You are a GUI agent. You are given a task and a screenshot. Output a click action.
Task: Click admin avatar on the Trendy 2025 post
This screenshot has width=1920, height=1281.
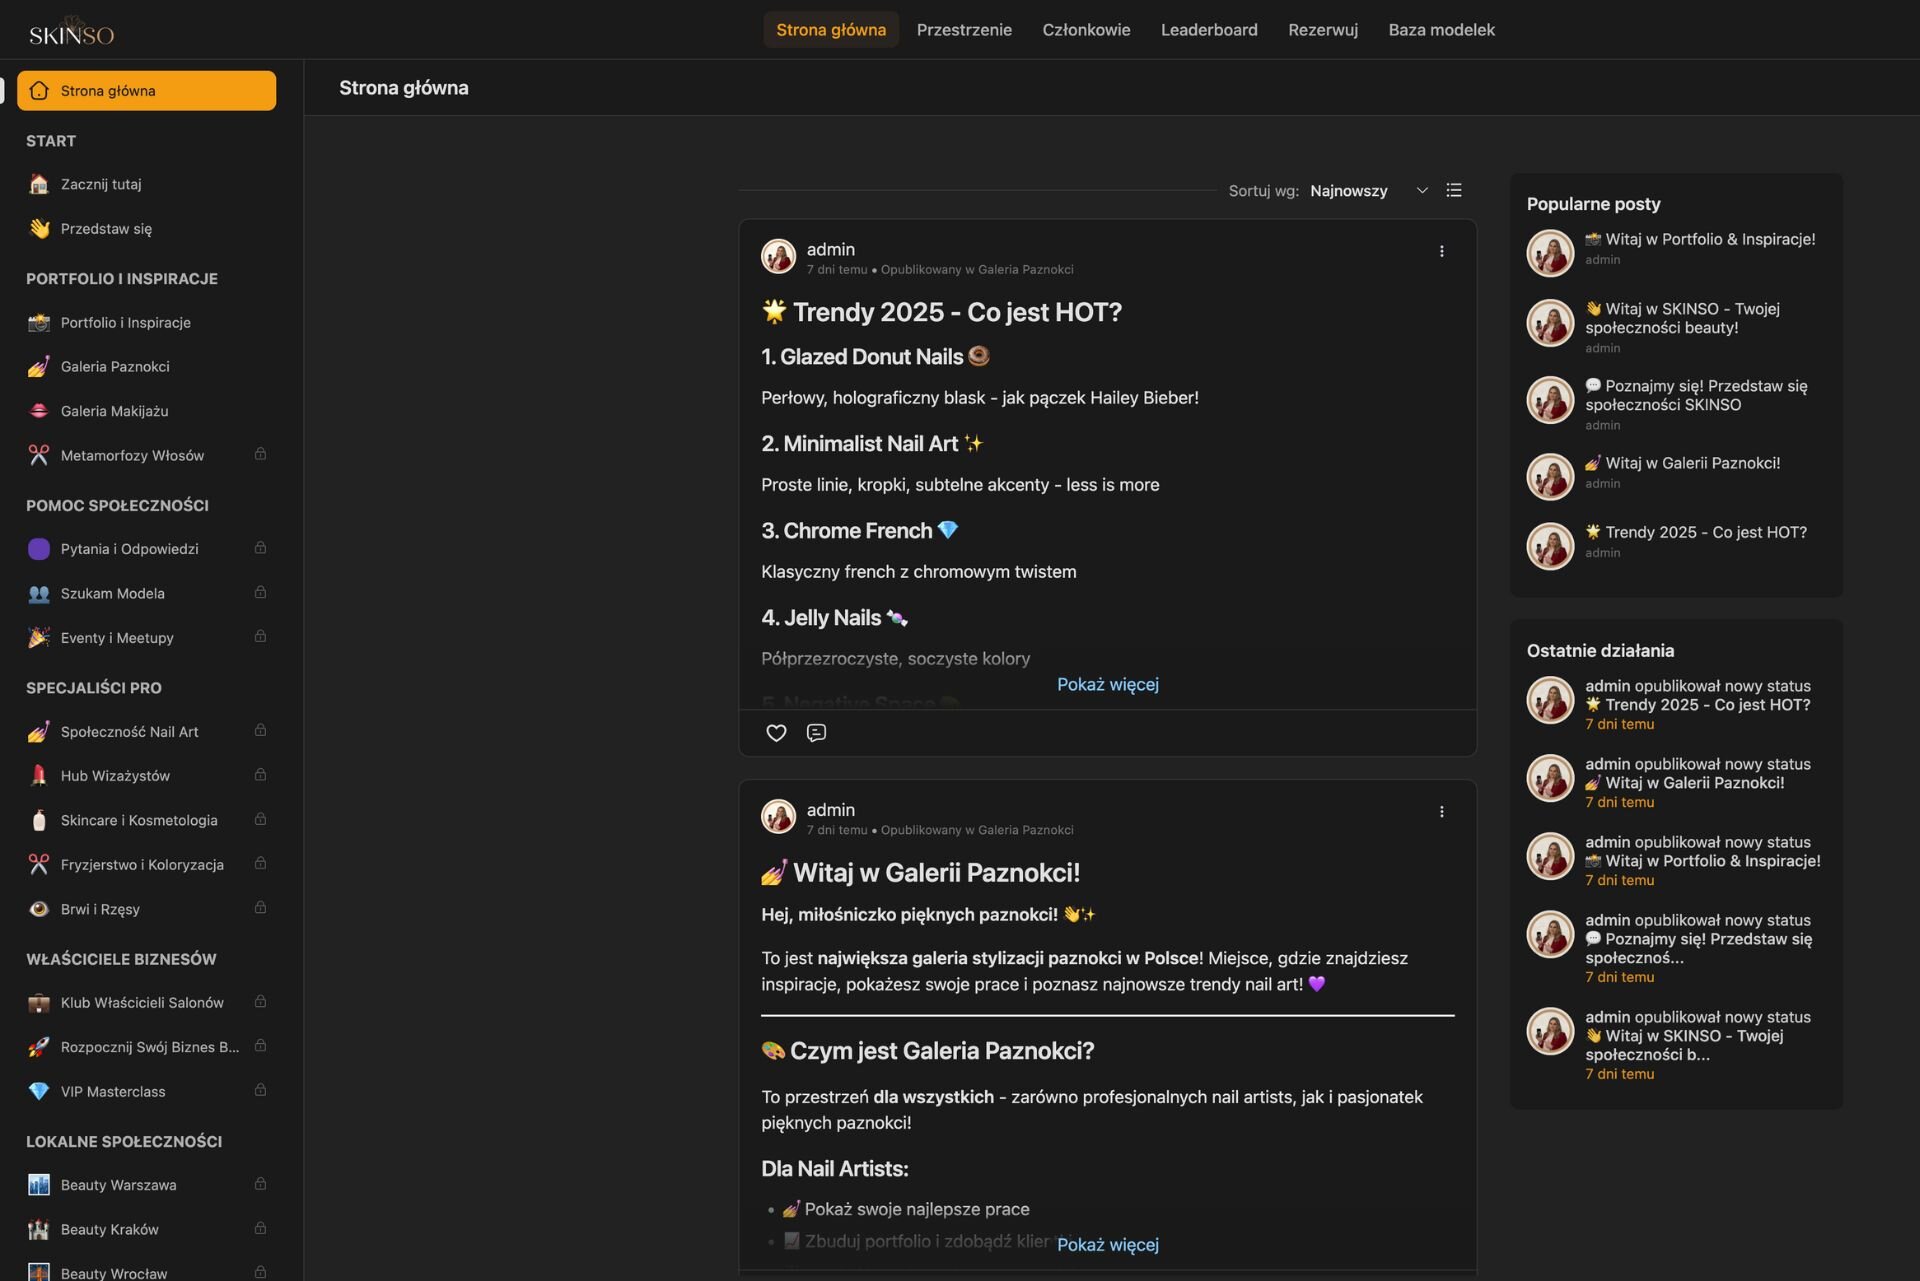click(778, 256)
